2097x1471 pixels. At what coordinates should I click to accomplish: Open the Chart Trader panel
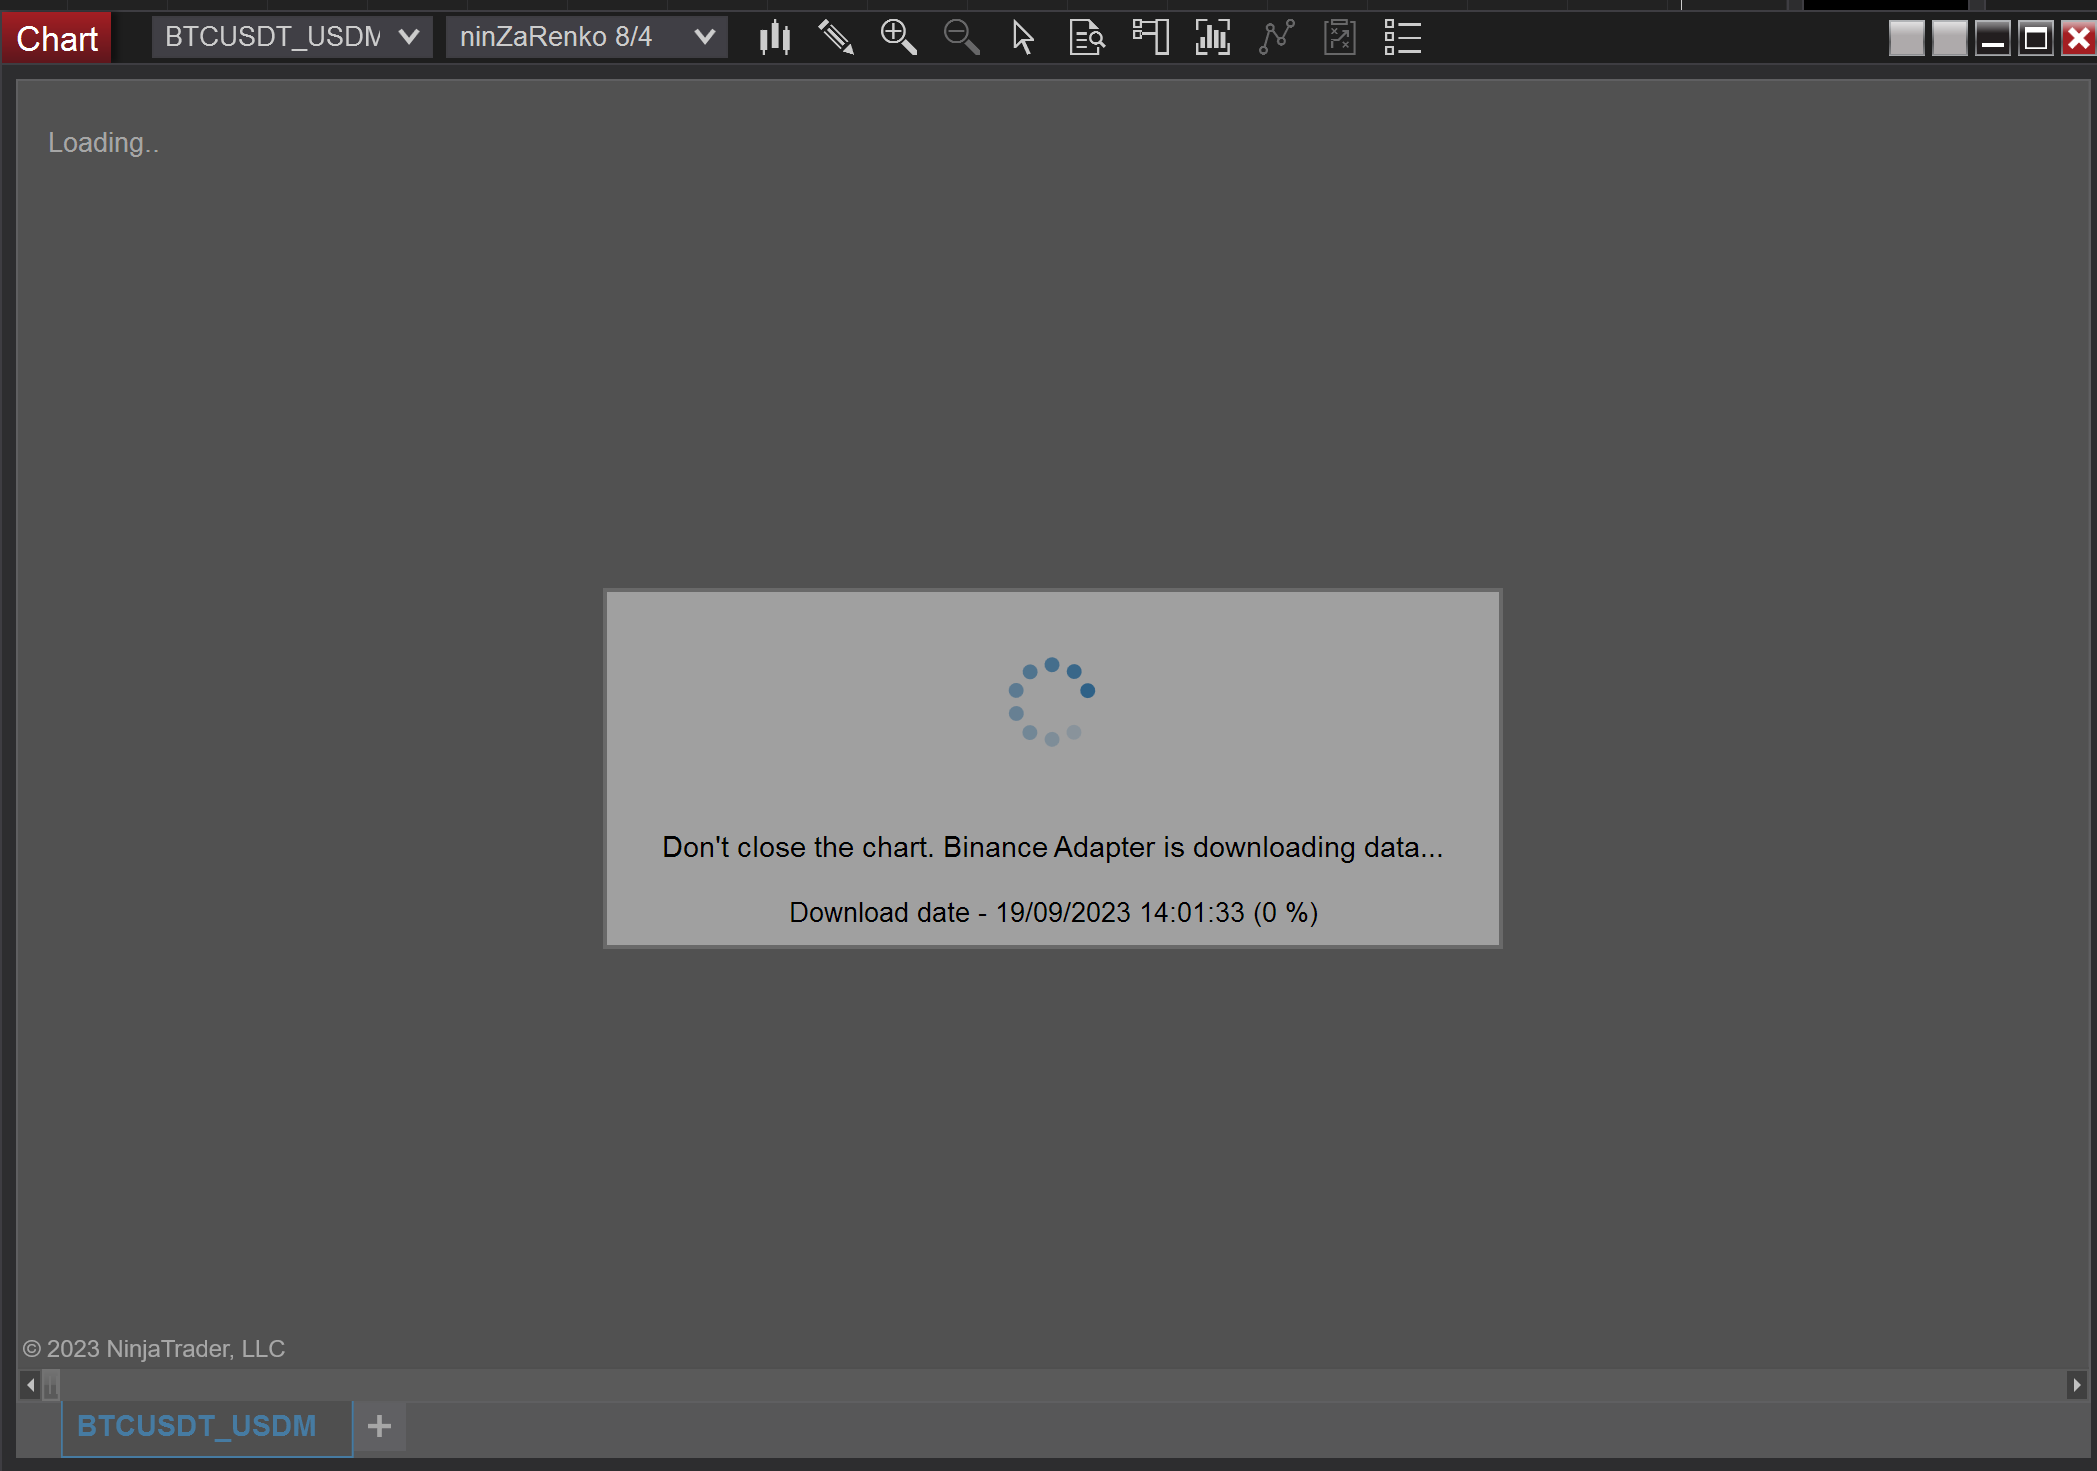[x=1149, y=37]
